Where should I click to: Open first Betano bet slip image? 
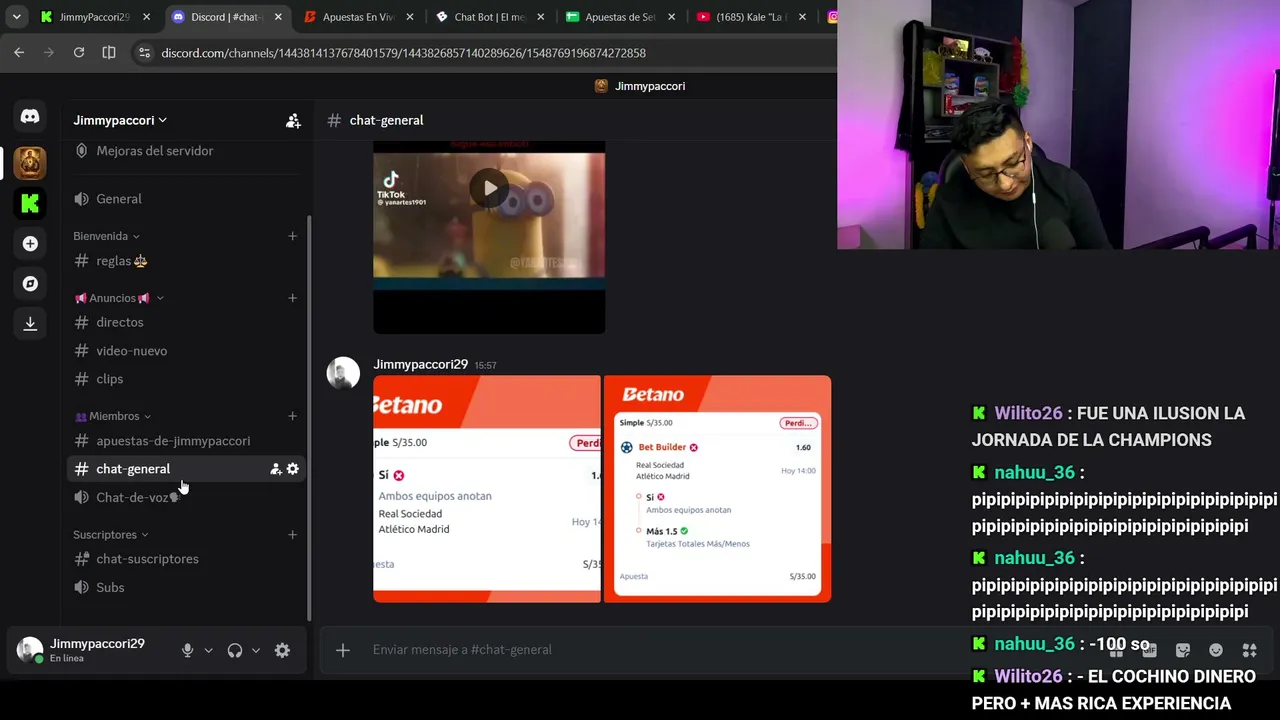487,489
